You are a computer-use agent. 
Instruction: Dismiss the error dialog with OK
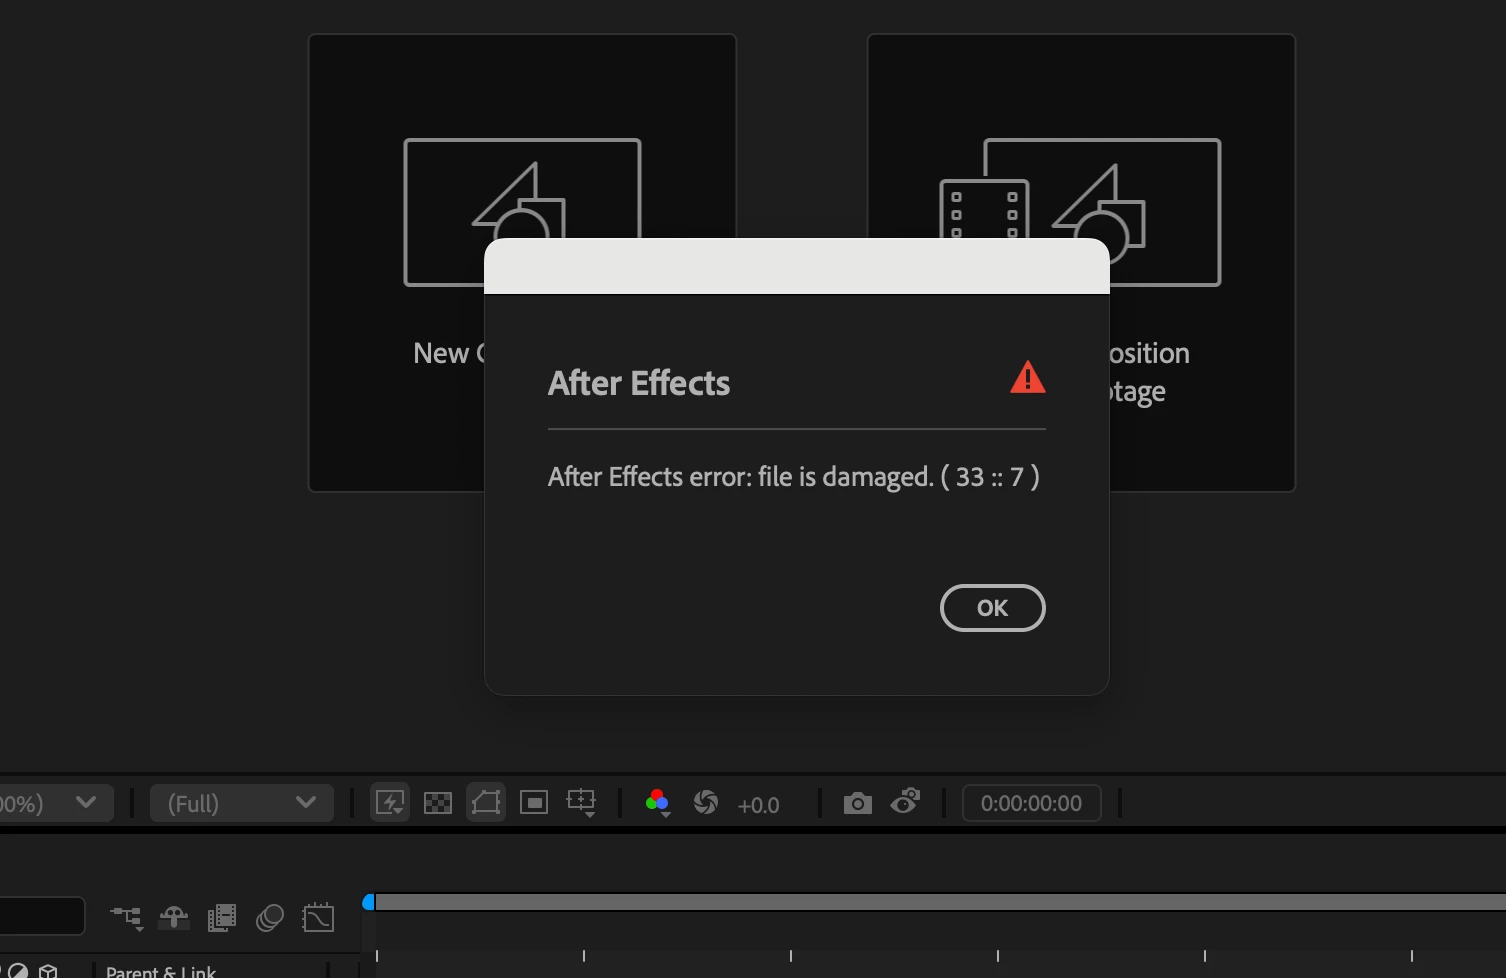tap(992, 608)
